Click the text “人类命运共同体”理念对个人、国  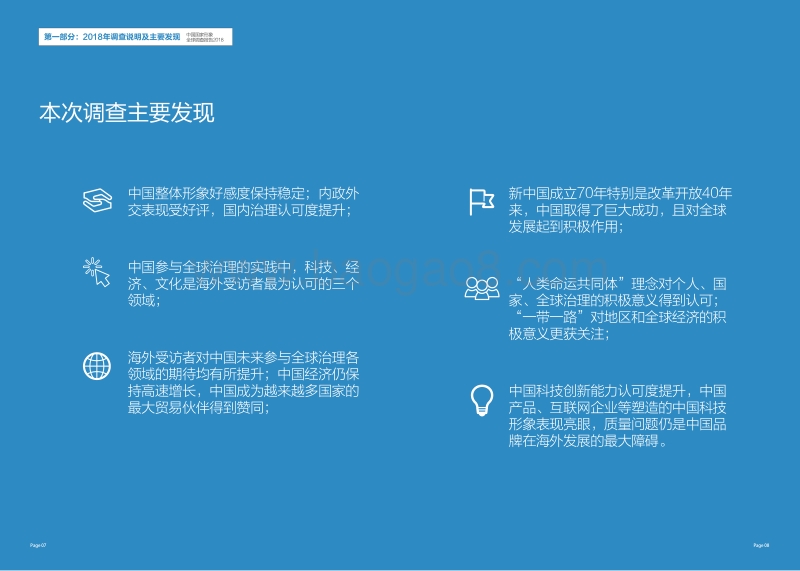pos(621,284)
